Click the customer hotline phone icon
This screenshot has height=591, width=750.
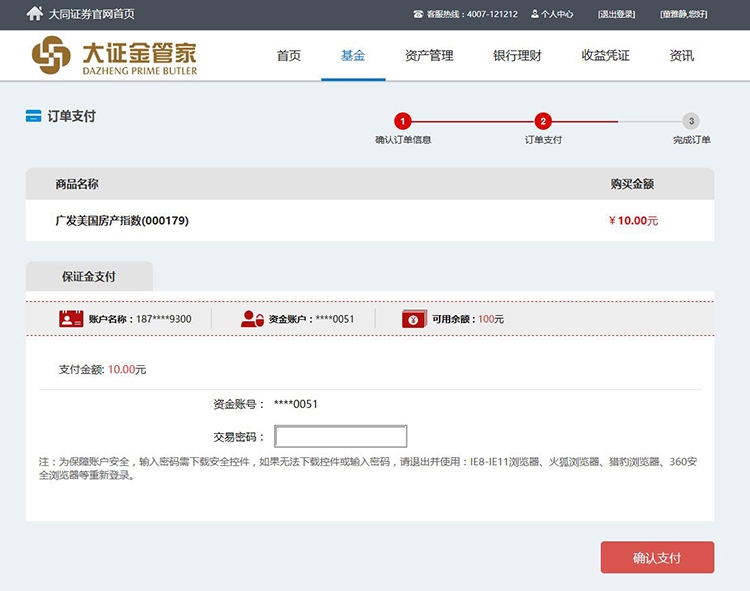pyautogui.click(x=418, y=14)
